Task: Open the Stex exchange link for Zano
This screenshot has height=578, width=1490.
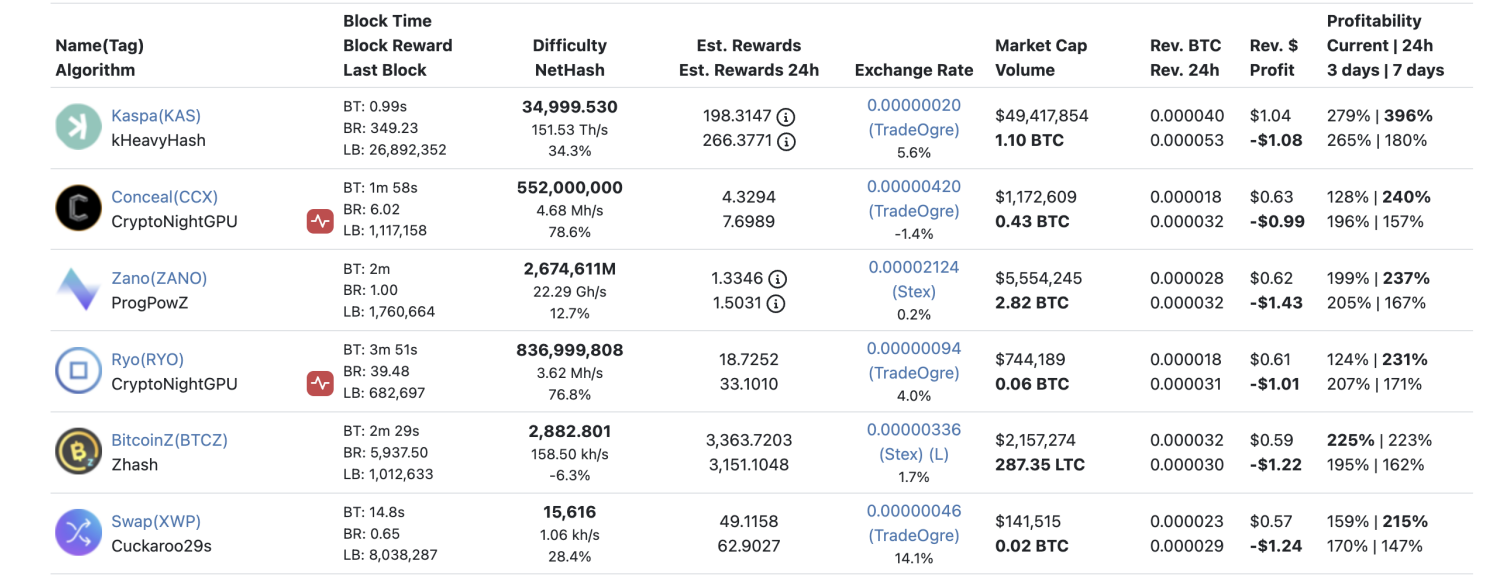Action: [913, 291]
